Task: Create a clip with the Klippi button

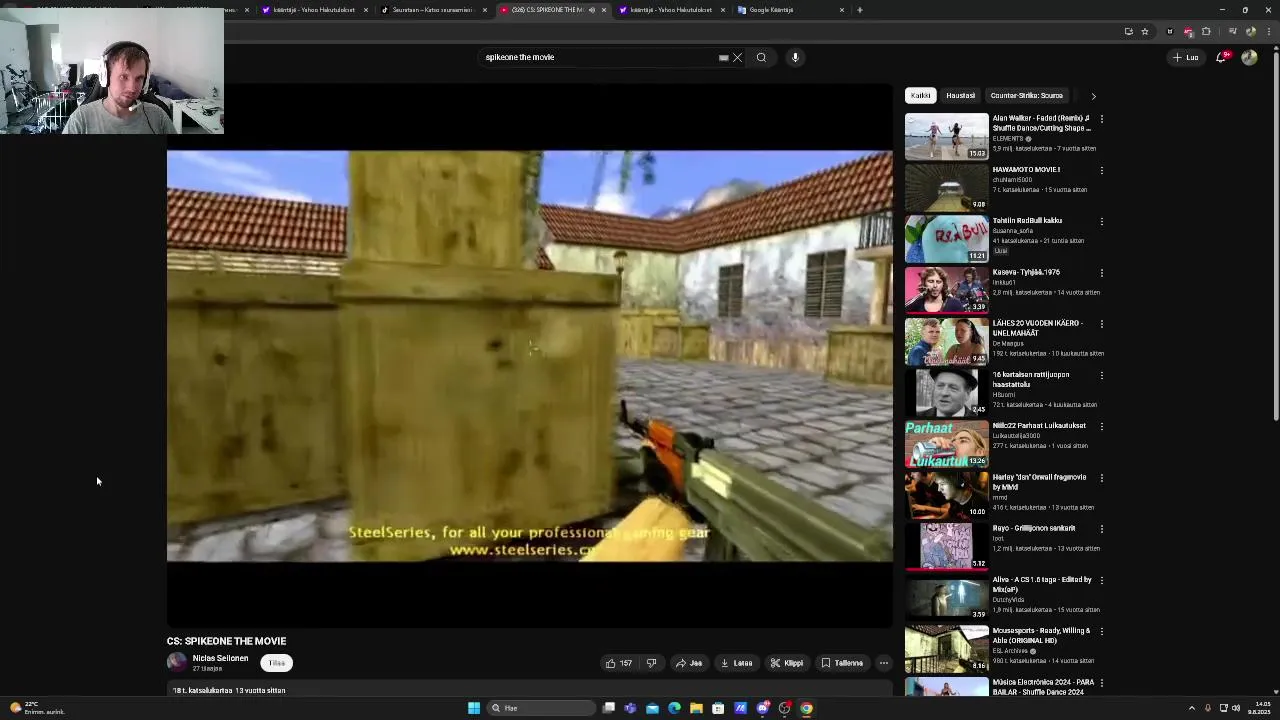Action: [x=786, y=663]
